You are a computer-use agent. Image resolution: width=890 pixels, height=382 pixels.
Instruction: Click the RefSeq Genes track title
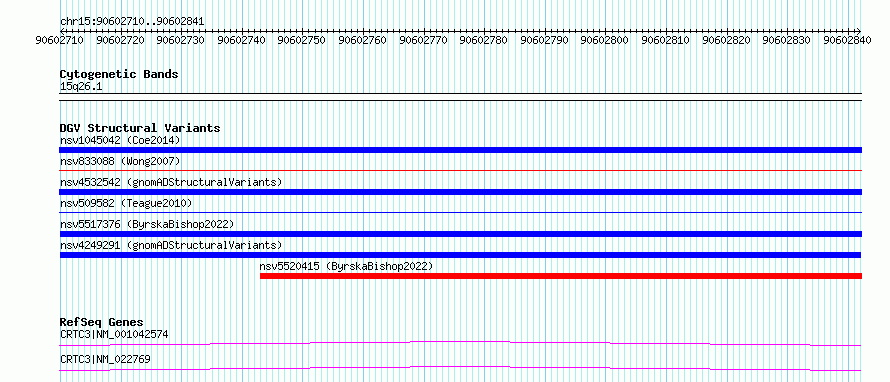click(102, 322)
